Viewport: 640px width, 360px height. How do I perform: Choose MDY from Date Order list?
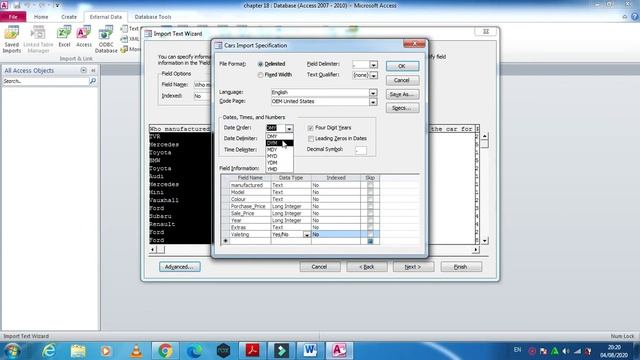pyautogui.click(x=280, y=149)
